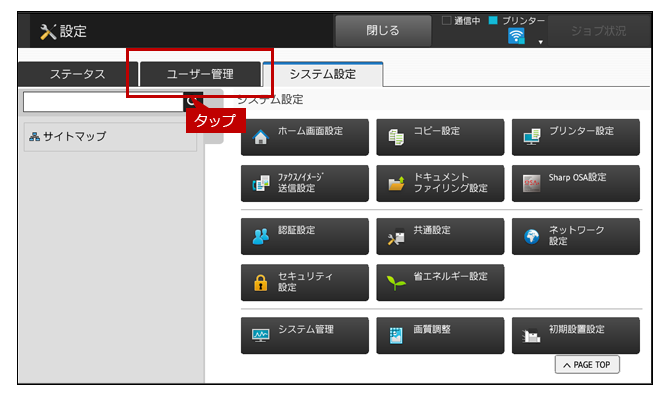
Task: Open コピー設定 copy icon
Action: pyautogui.click(x=396, y=137)
